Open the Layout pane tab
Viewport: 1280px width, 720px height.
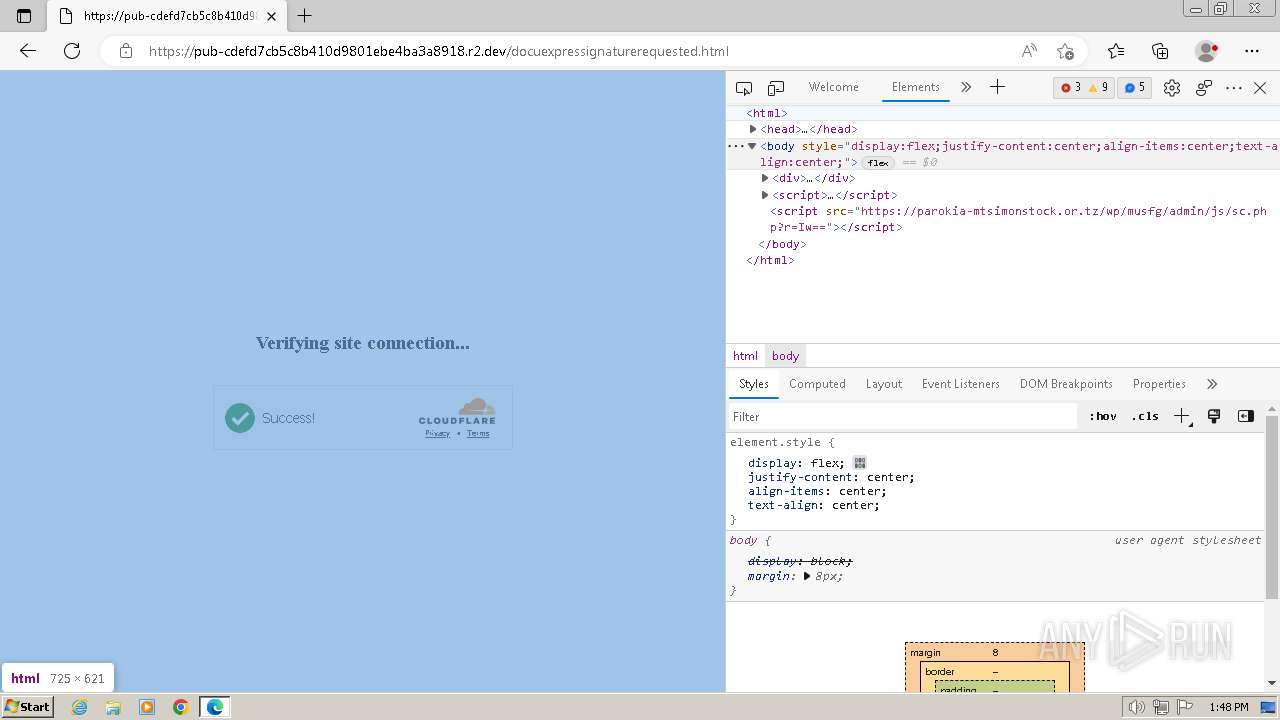884,384
